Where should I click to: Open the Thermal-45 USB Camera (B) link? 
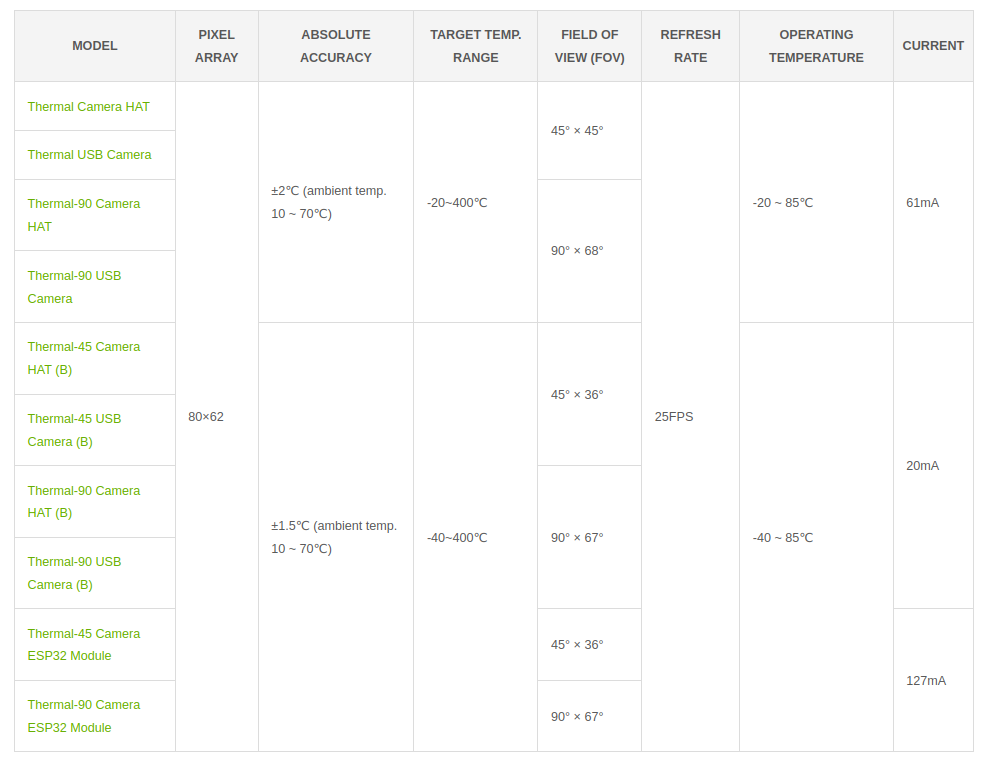pos(74,430)
